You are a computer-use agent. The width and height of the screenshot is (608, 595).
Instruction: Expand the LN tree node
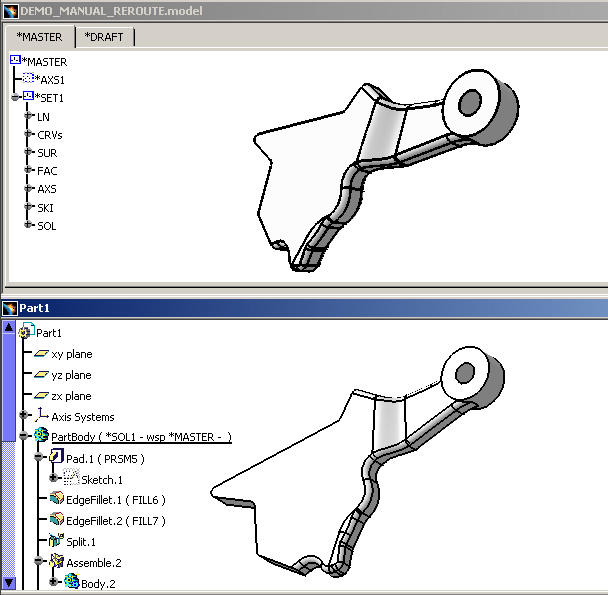click(x=28, y=116)
